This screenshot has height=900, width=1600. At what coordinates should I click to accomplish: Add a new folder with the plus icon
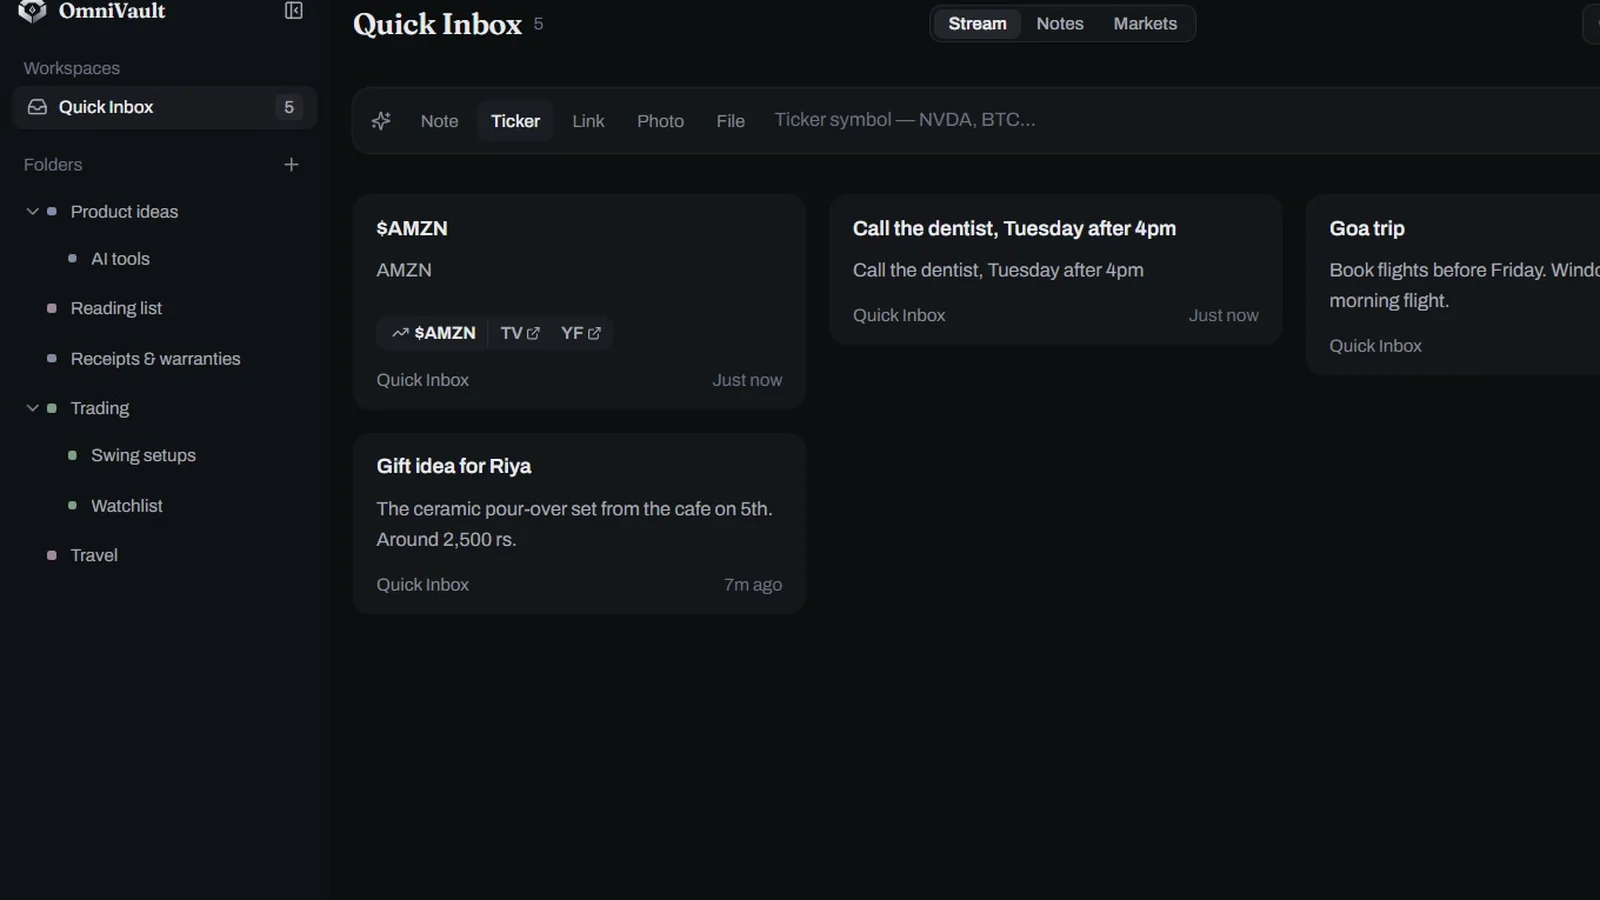click(291, 164)
